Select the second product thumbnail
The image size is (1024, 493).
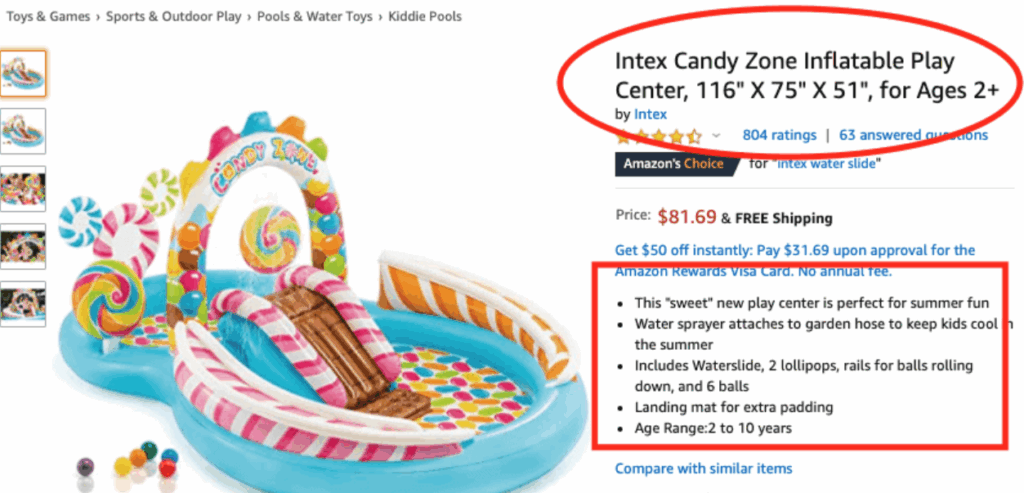click(23, 130)
